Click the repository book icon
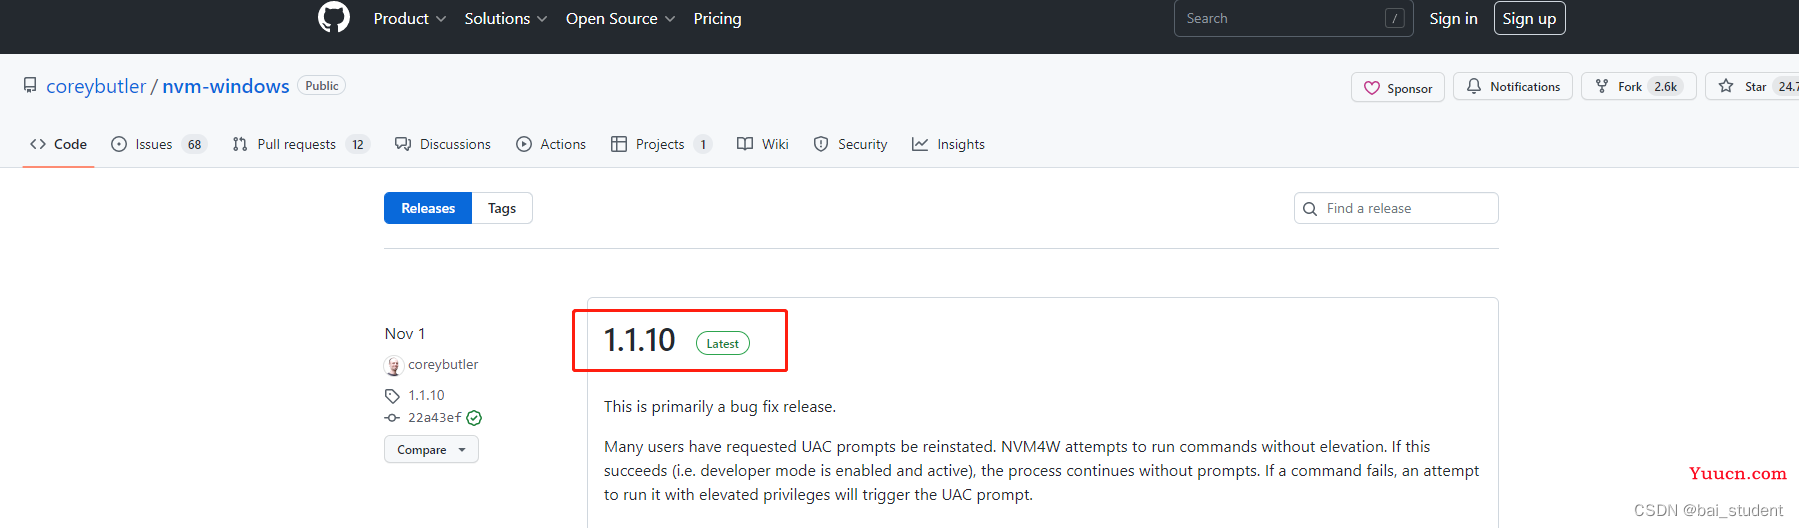 click(30, 86)
